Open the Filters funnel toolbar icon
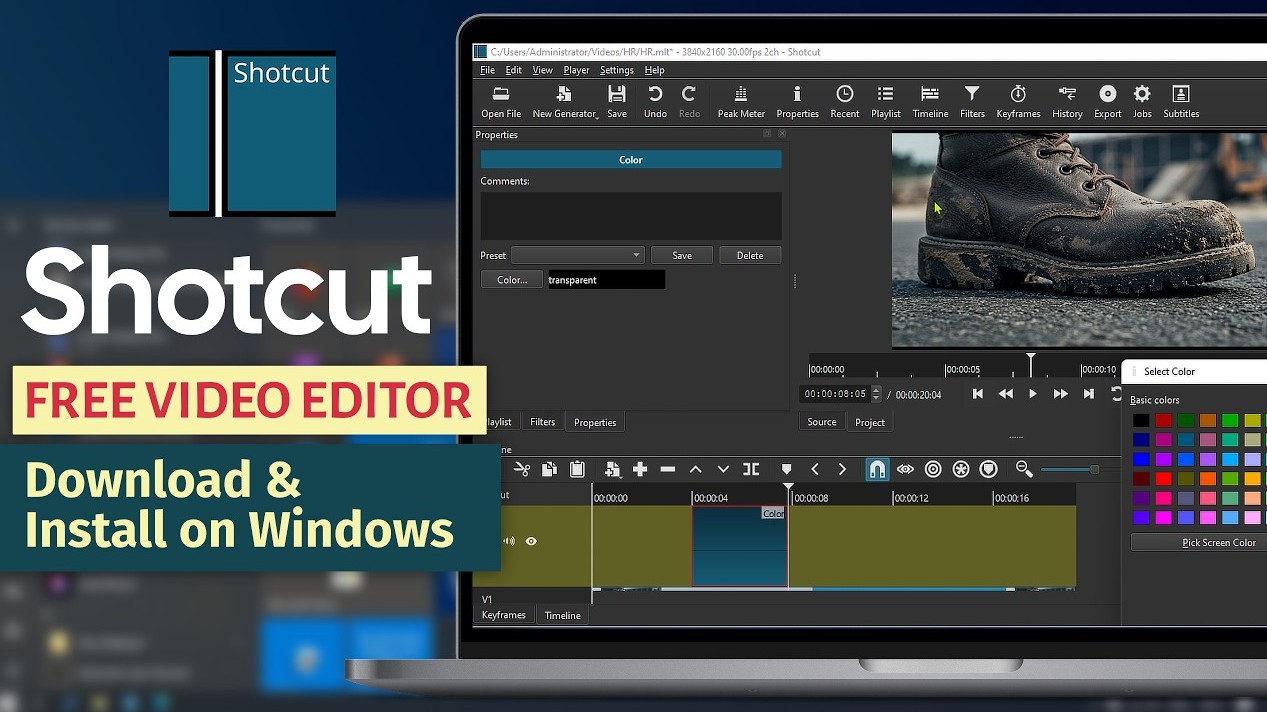 [x=972, y=101]
